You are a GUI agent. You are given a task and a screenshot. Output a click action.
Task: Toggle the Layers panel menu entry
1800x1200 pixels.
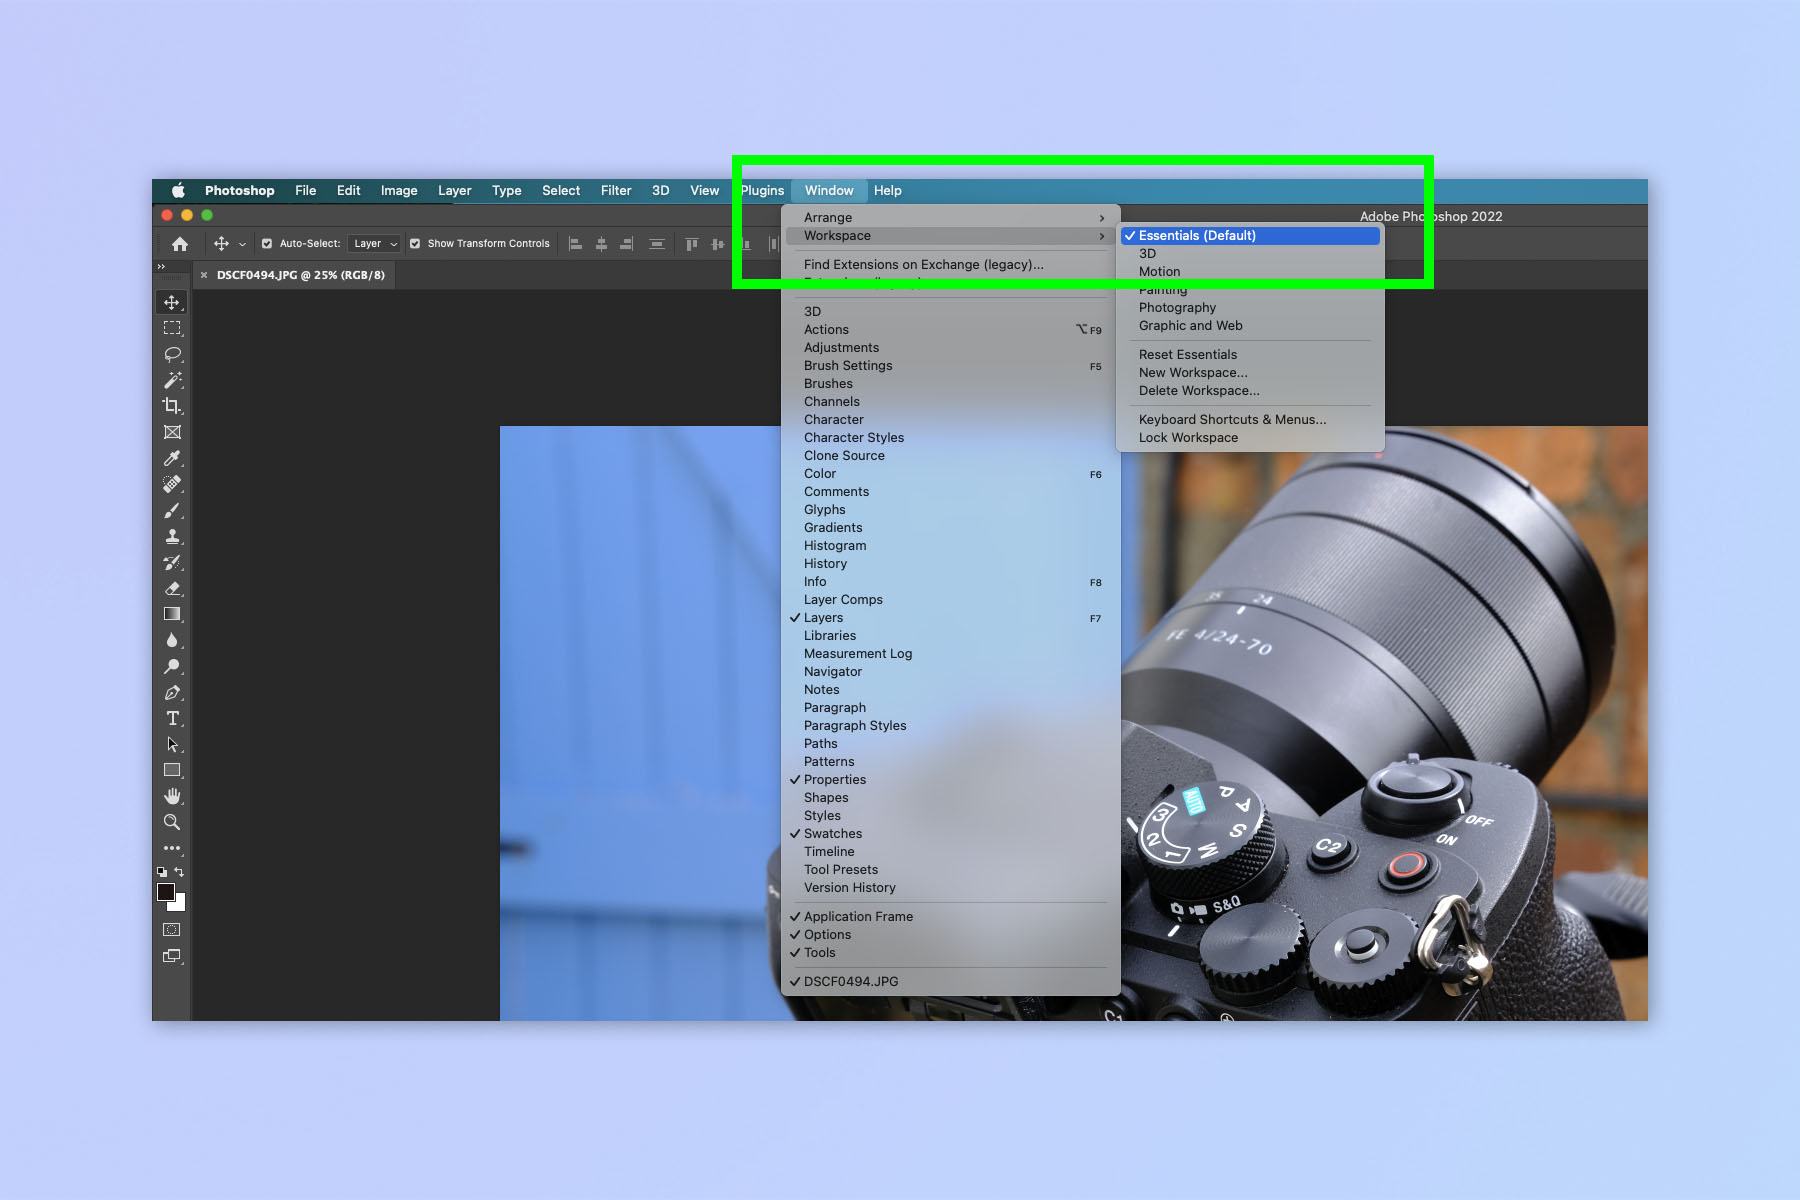(x=950, y=618)
